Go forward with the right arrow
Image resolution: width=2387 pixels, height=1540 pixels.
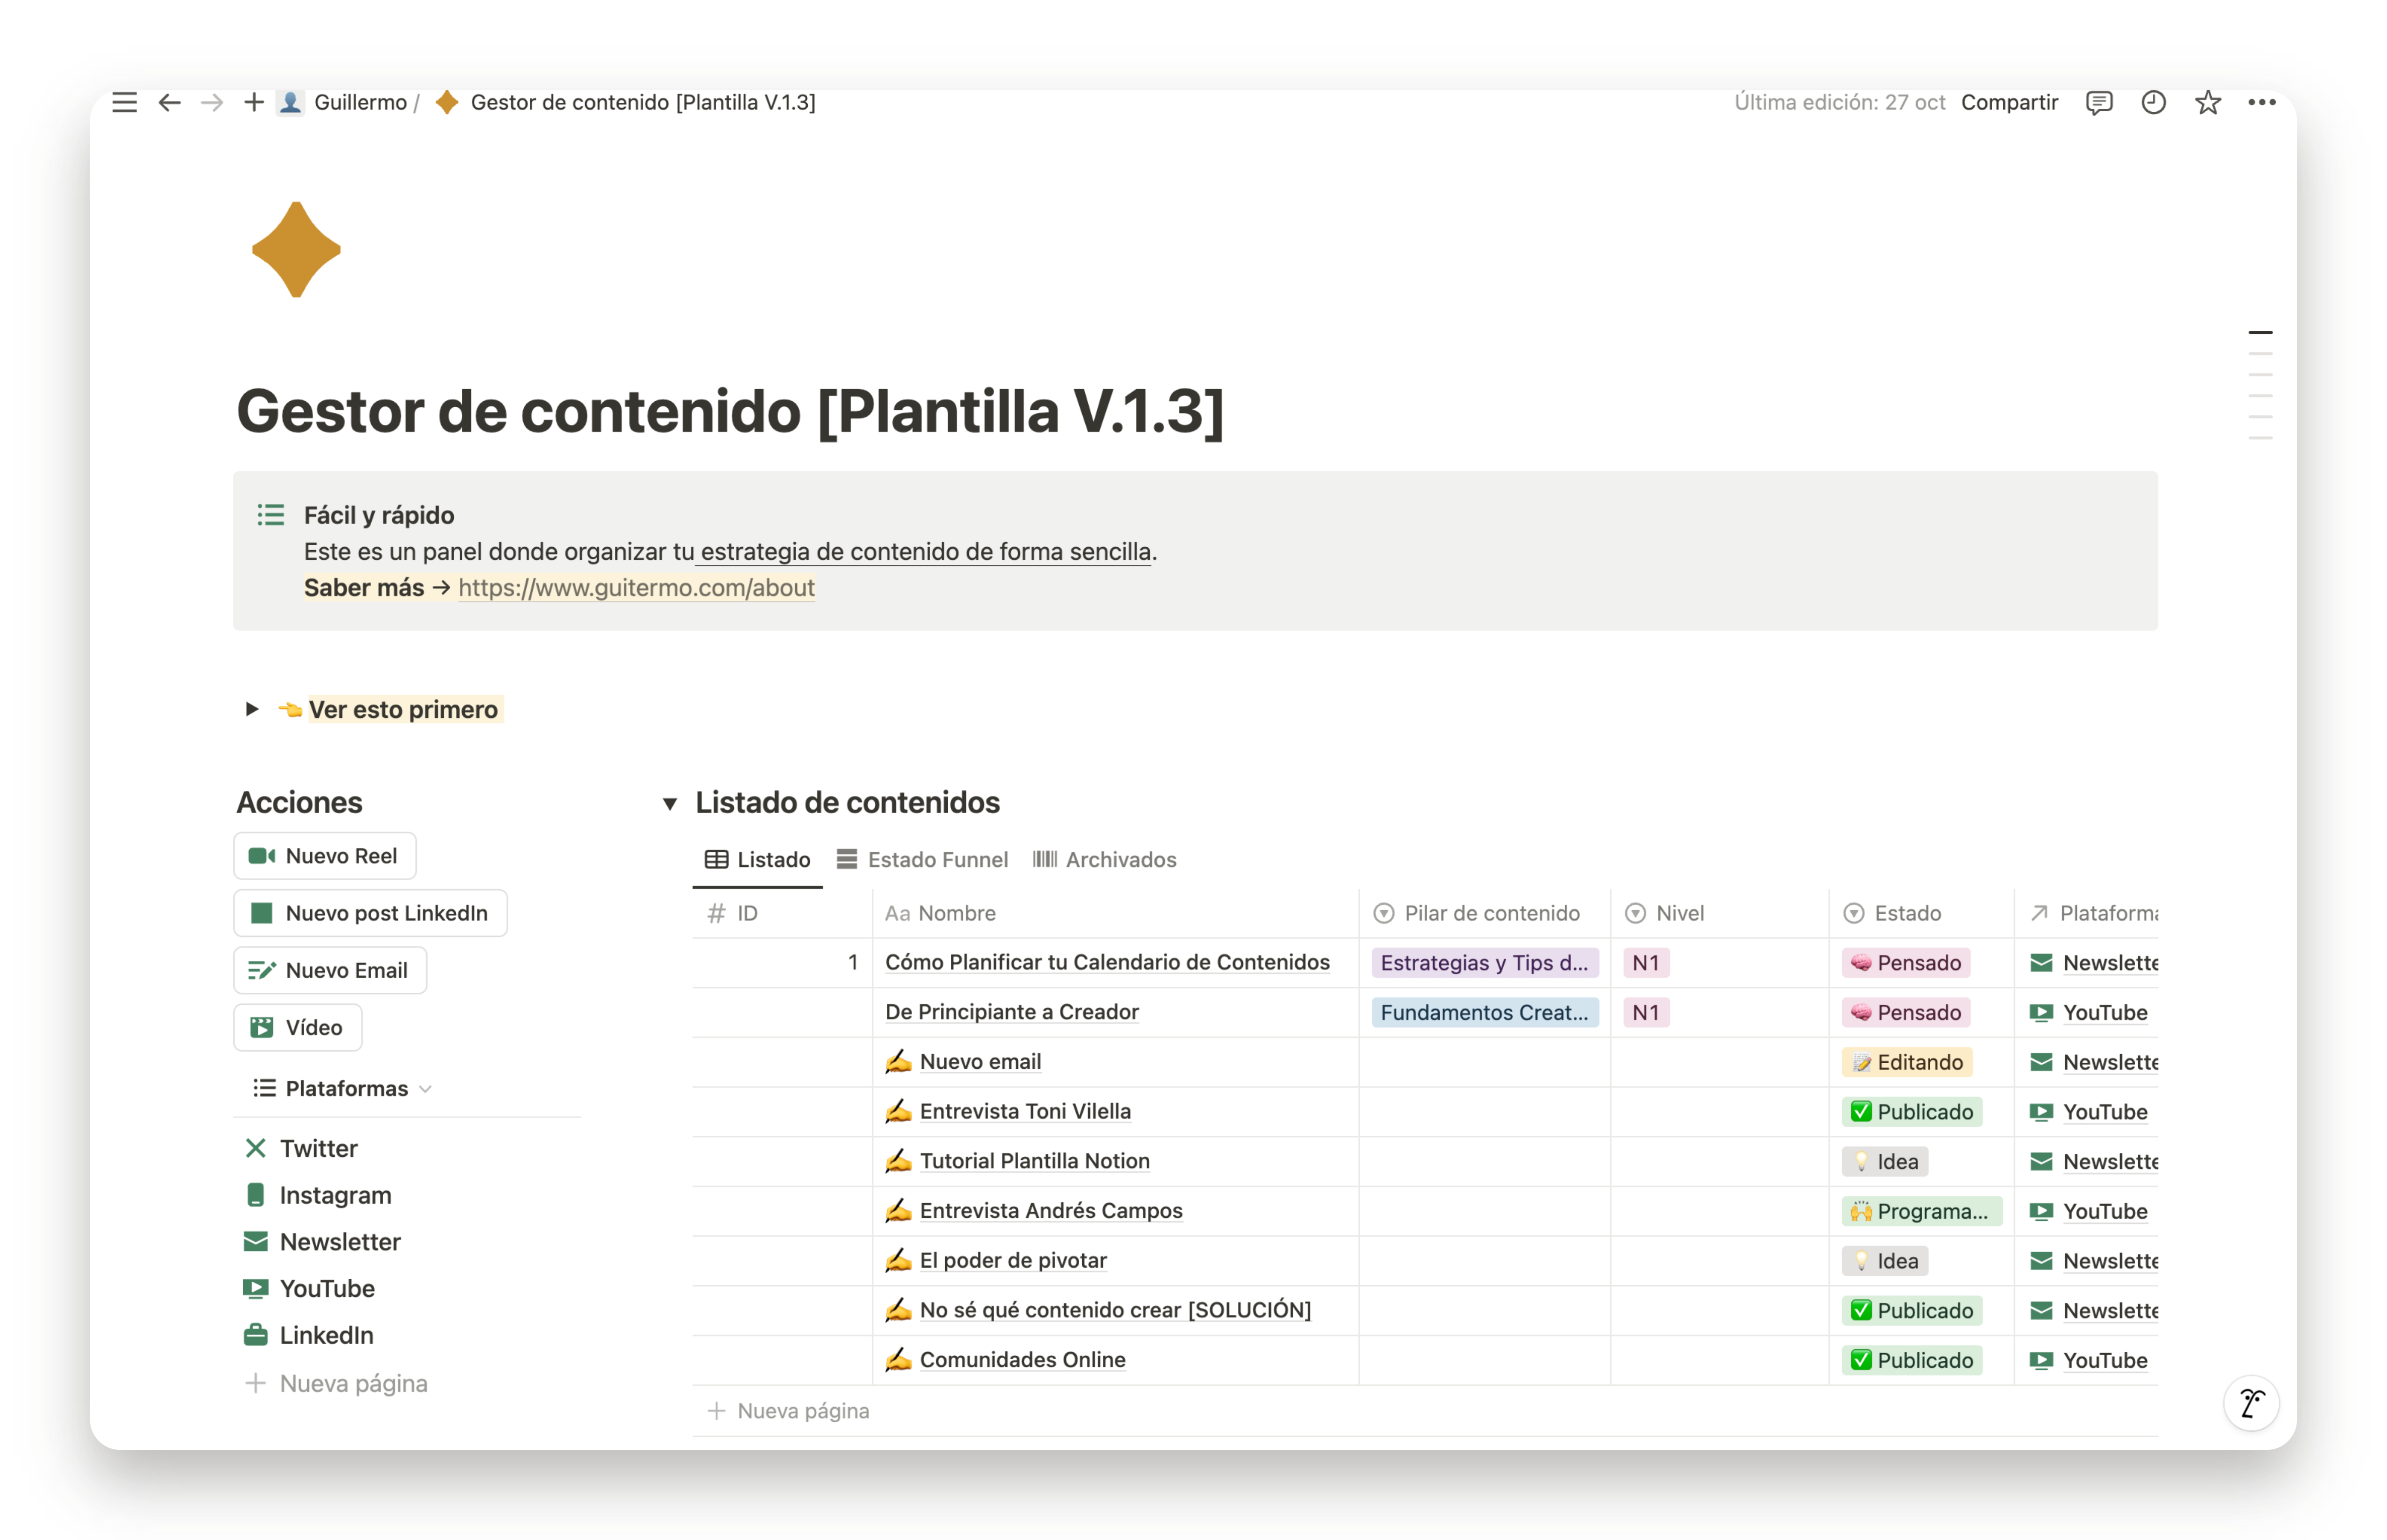pyautogui.click(x=211, y=102)
